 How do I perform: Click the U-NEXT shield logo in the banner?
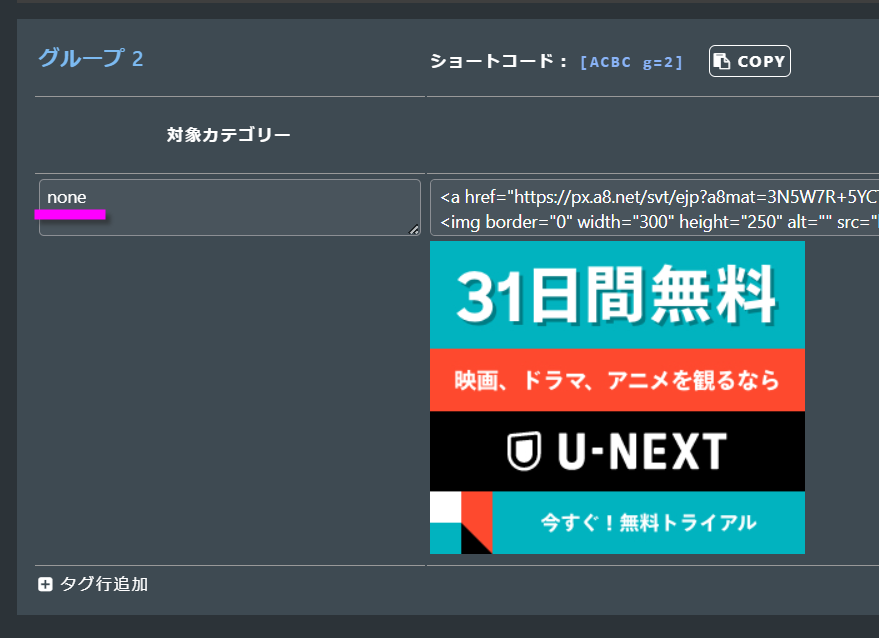524,452
